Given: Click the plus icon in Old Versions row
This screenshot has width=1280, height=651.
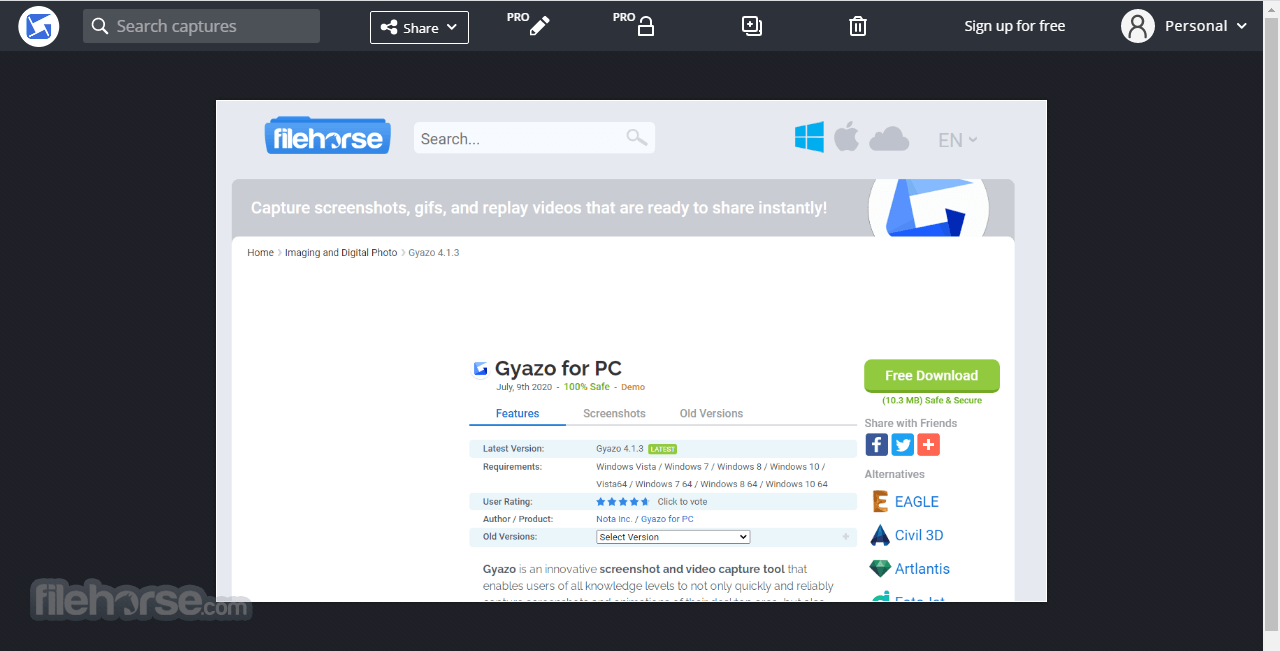Looking at the screenshot, I should [x=846, y=537].
